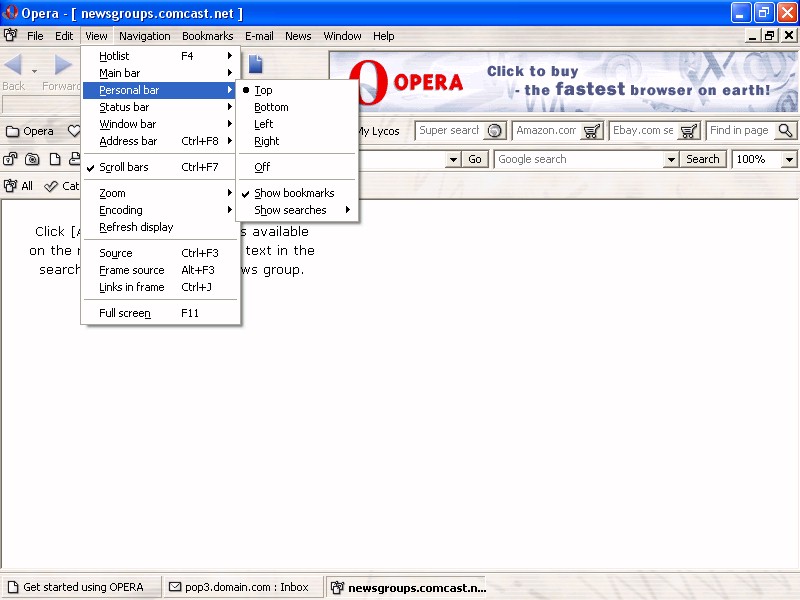Expand the Google search field dropdown arrow
This screenshot has height=600, width=800.
pos(671,159)
